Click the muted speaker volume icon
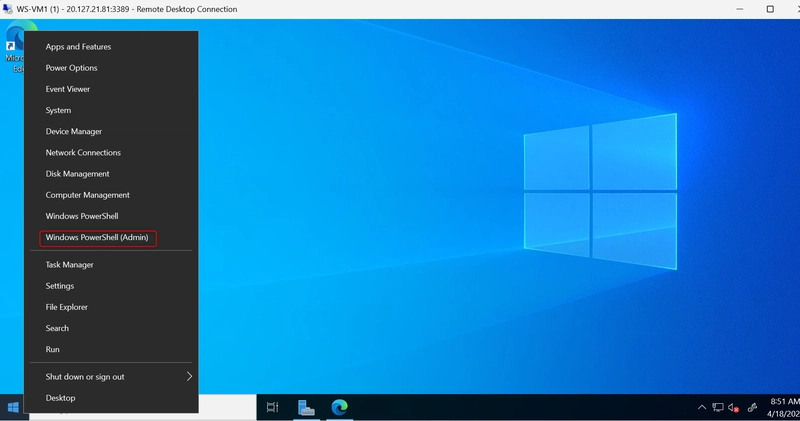The width and height of the screenshot is (800, 421). pos(734,407)
